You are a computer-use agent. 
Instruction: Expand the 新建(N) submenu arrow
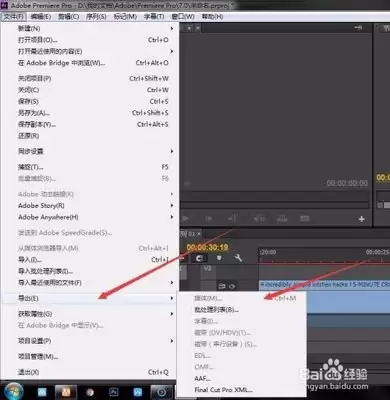point(172,28)
